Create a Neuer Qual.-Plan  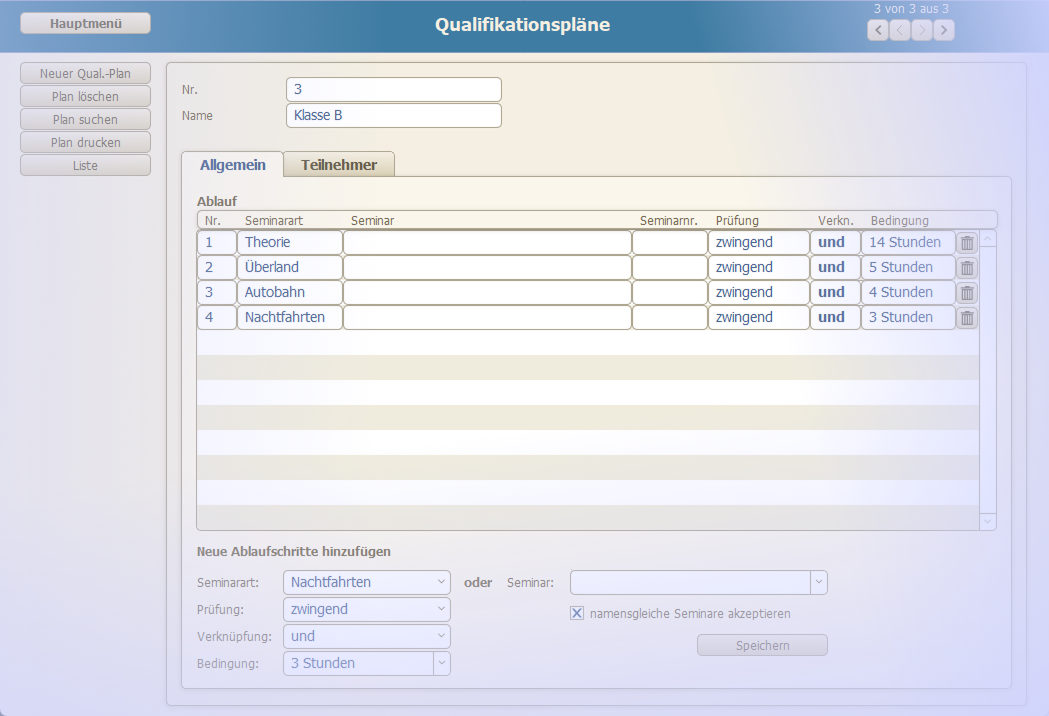(85, 73)
